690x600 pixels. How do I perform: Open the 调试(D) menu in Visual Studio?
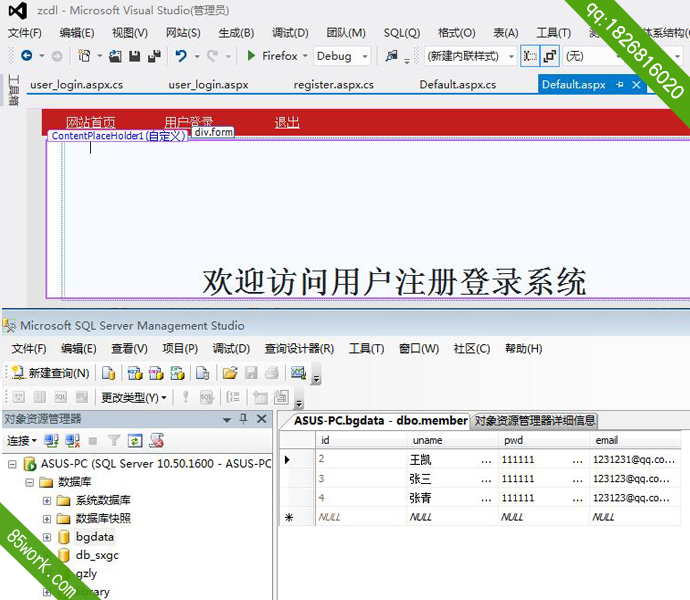pyautogui.click(x=290, y=33)
